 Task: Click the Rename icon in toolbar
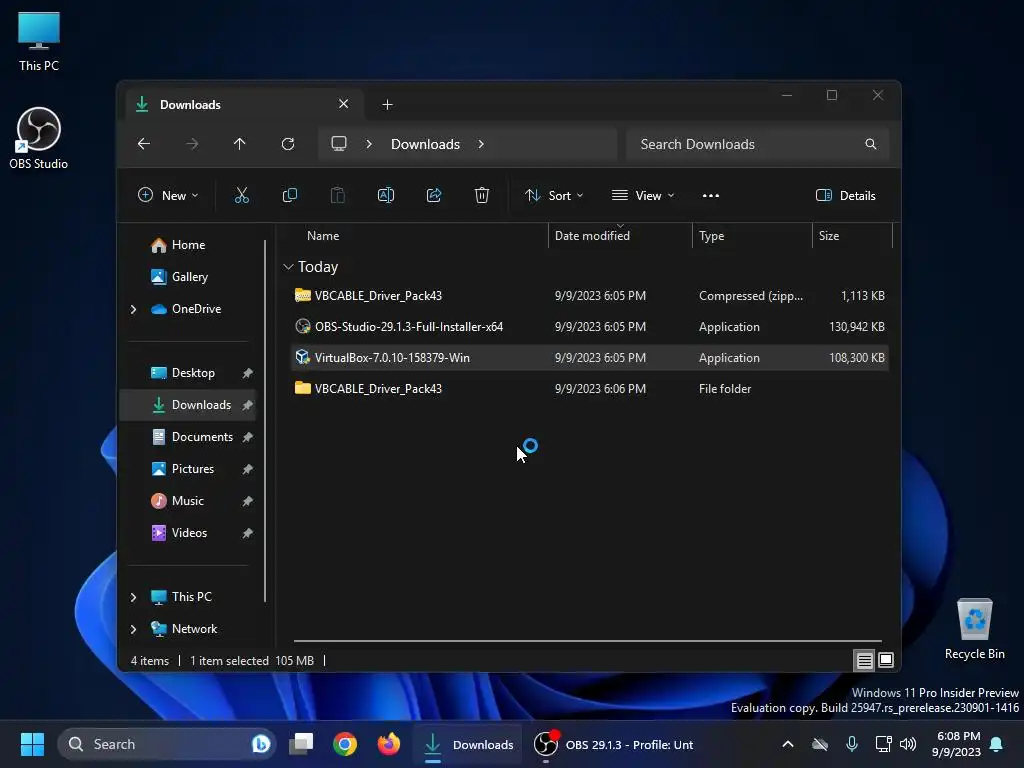click(x=386, y=195)
